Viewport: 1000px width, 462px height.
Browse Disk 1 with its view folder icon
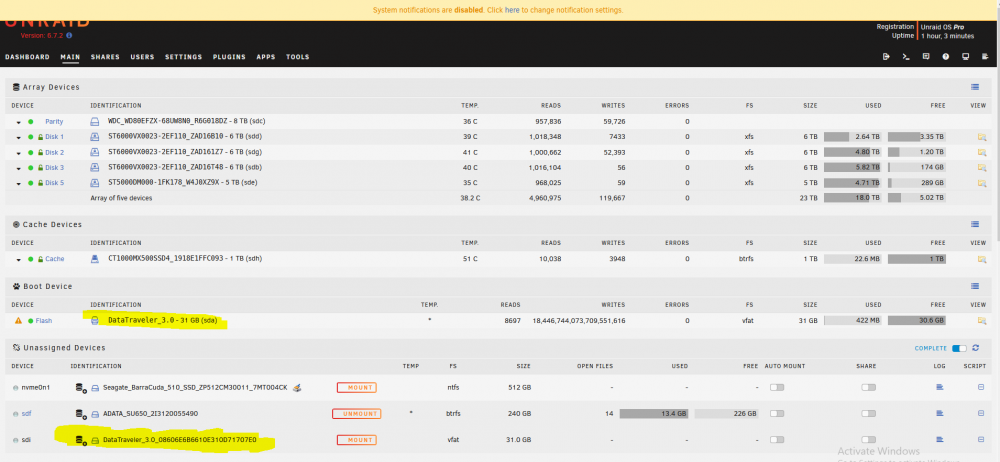coord(982,137)
